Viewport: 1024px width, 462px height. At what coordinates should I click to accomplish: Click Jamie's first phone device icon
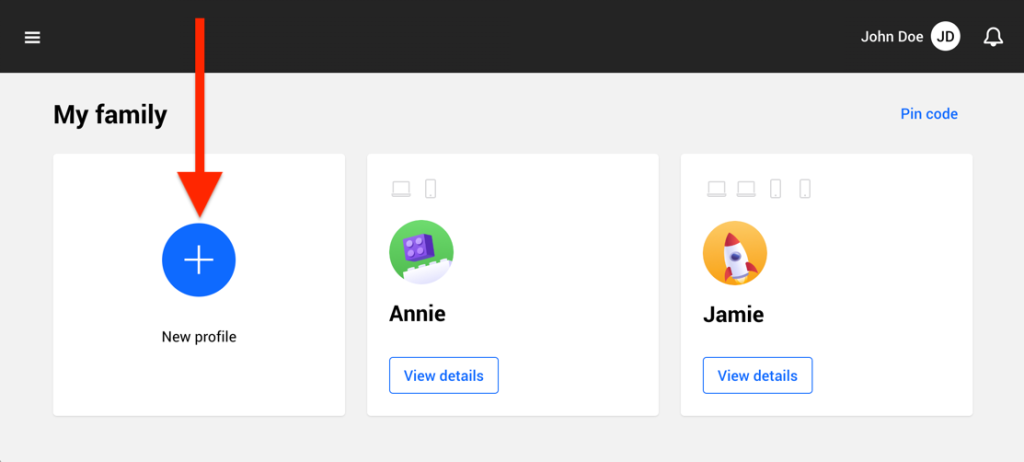point(775,189)
